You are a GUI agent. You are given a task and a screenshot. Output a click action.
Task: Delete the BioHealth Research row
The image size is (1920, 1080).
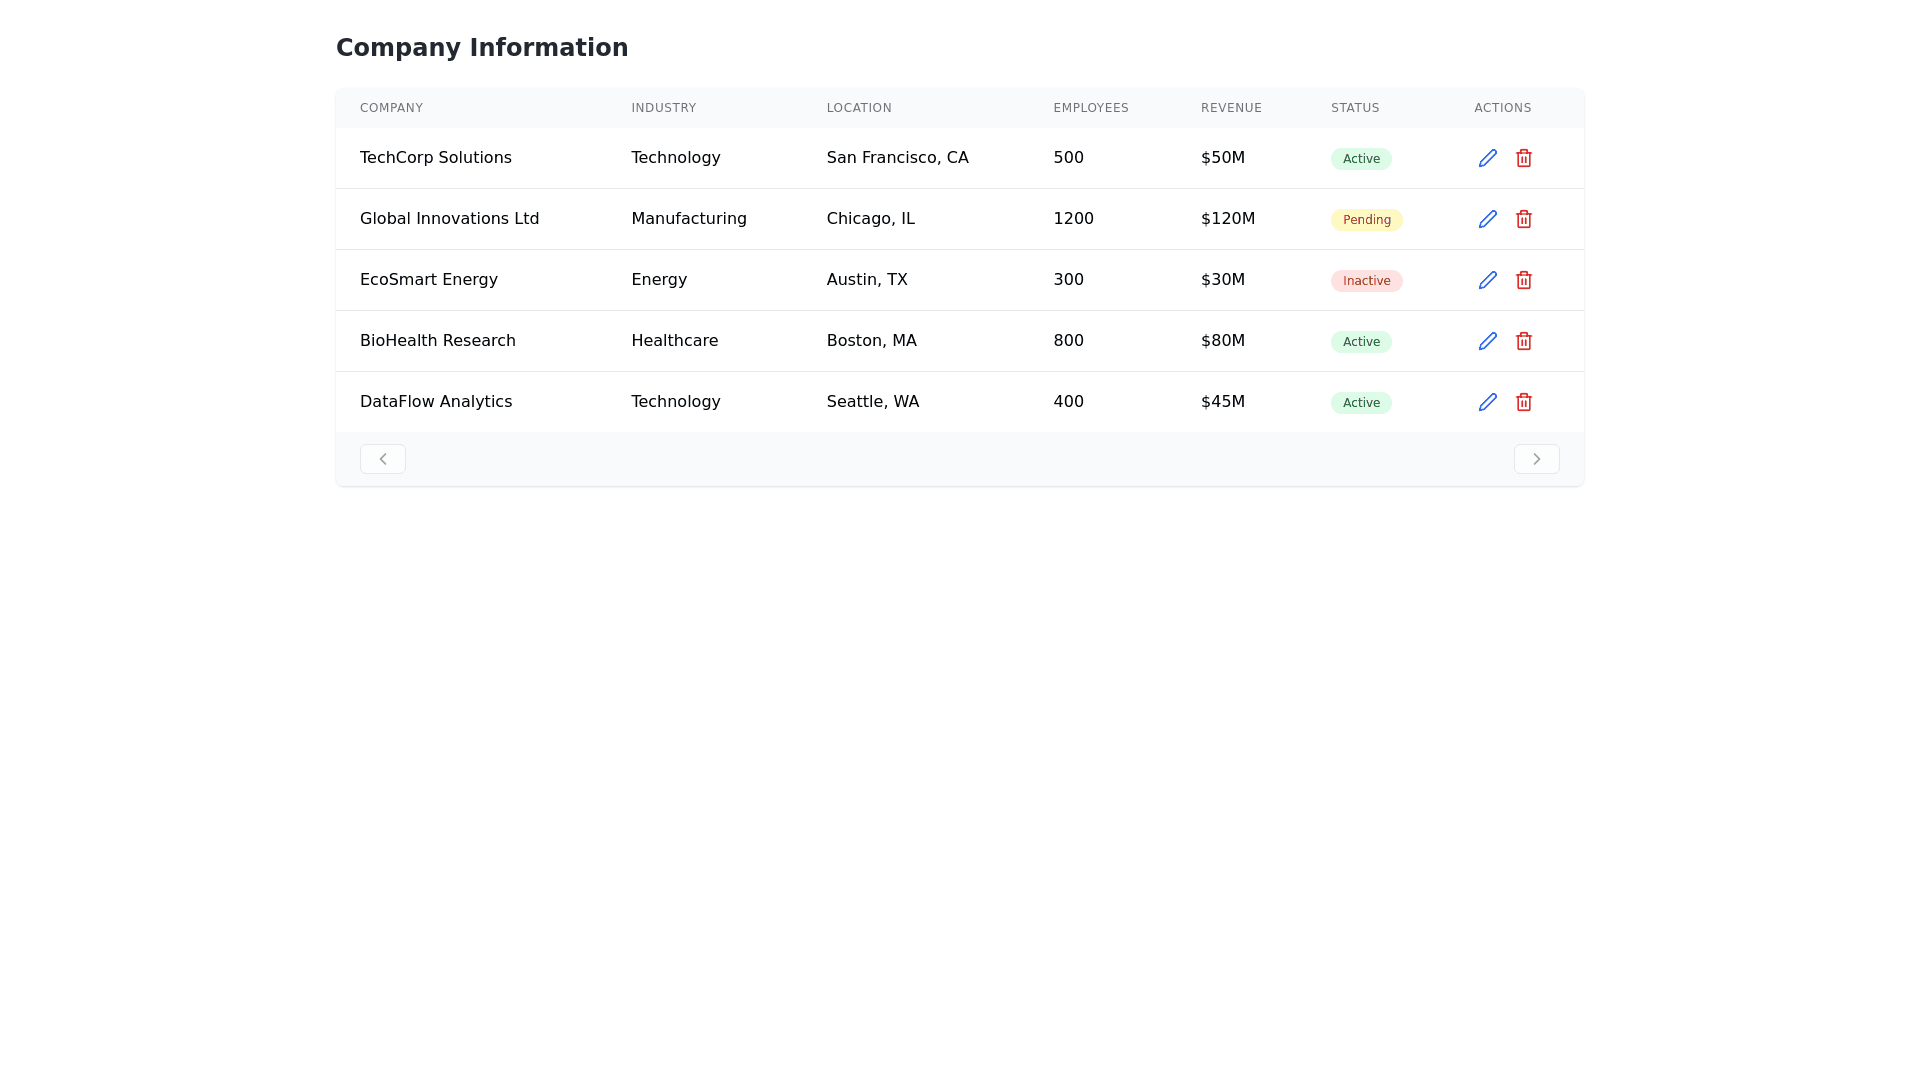1524,341
